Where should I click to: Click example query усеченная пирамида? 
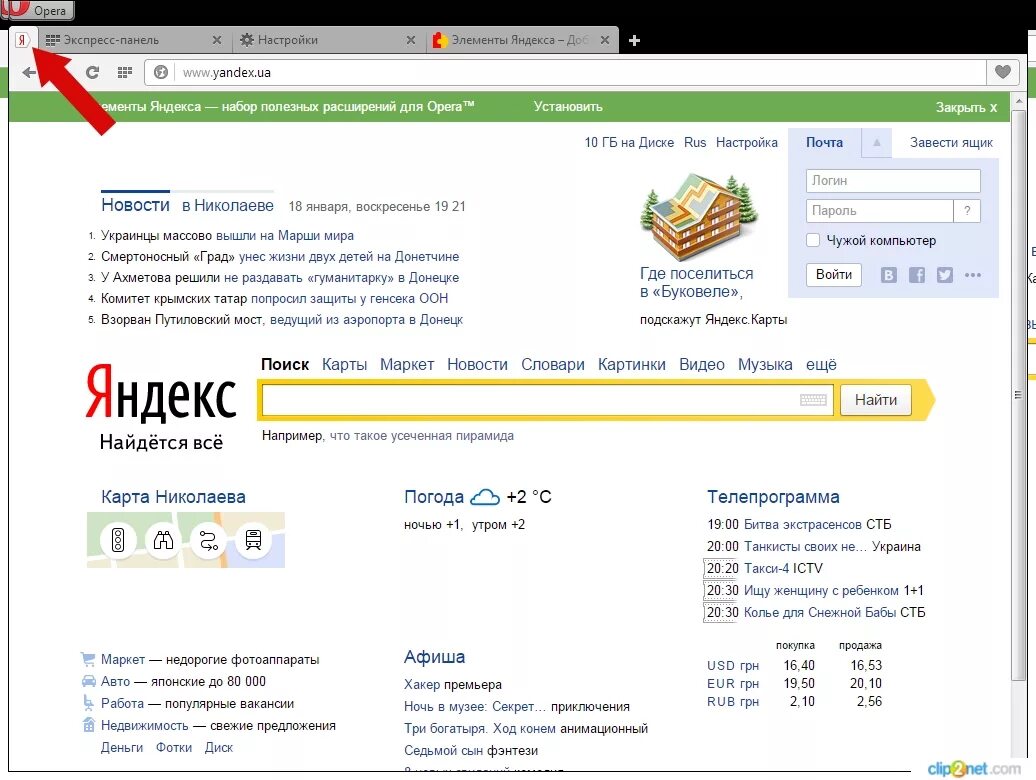pyautogui.click(x=422, y=436)
